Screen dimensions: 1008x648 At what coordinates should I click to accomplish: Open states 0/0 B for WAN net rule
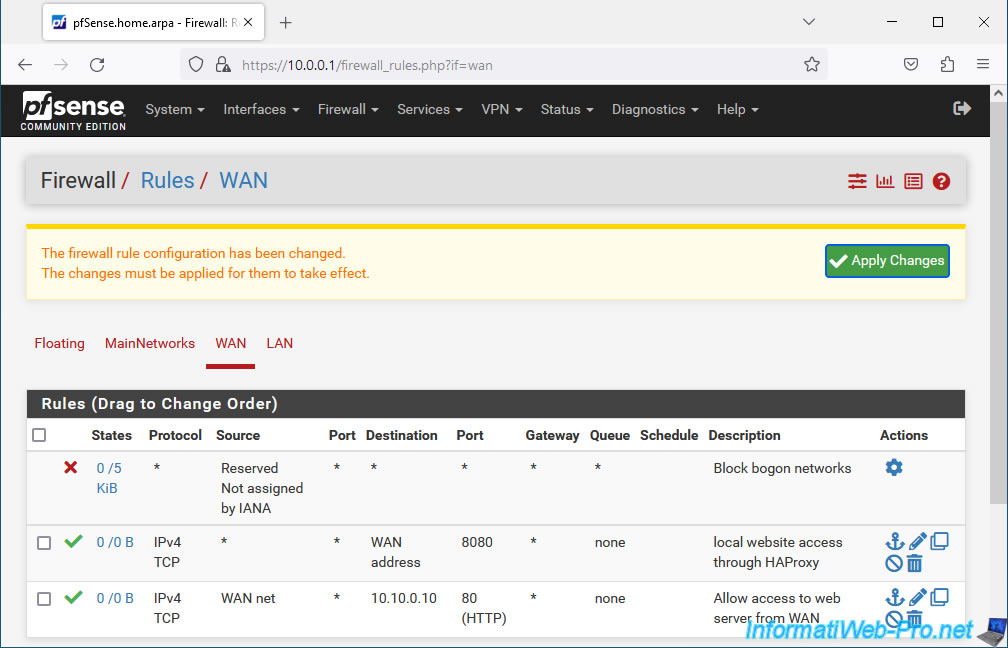(x=115, y=598)
